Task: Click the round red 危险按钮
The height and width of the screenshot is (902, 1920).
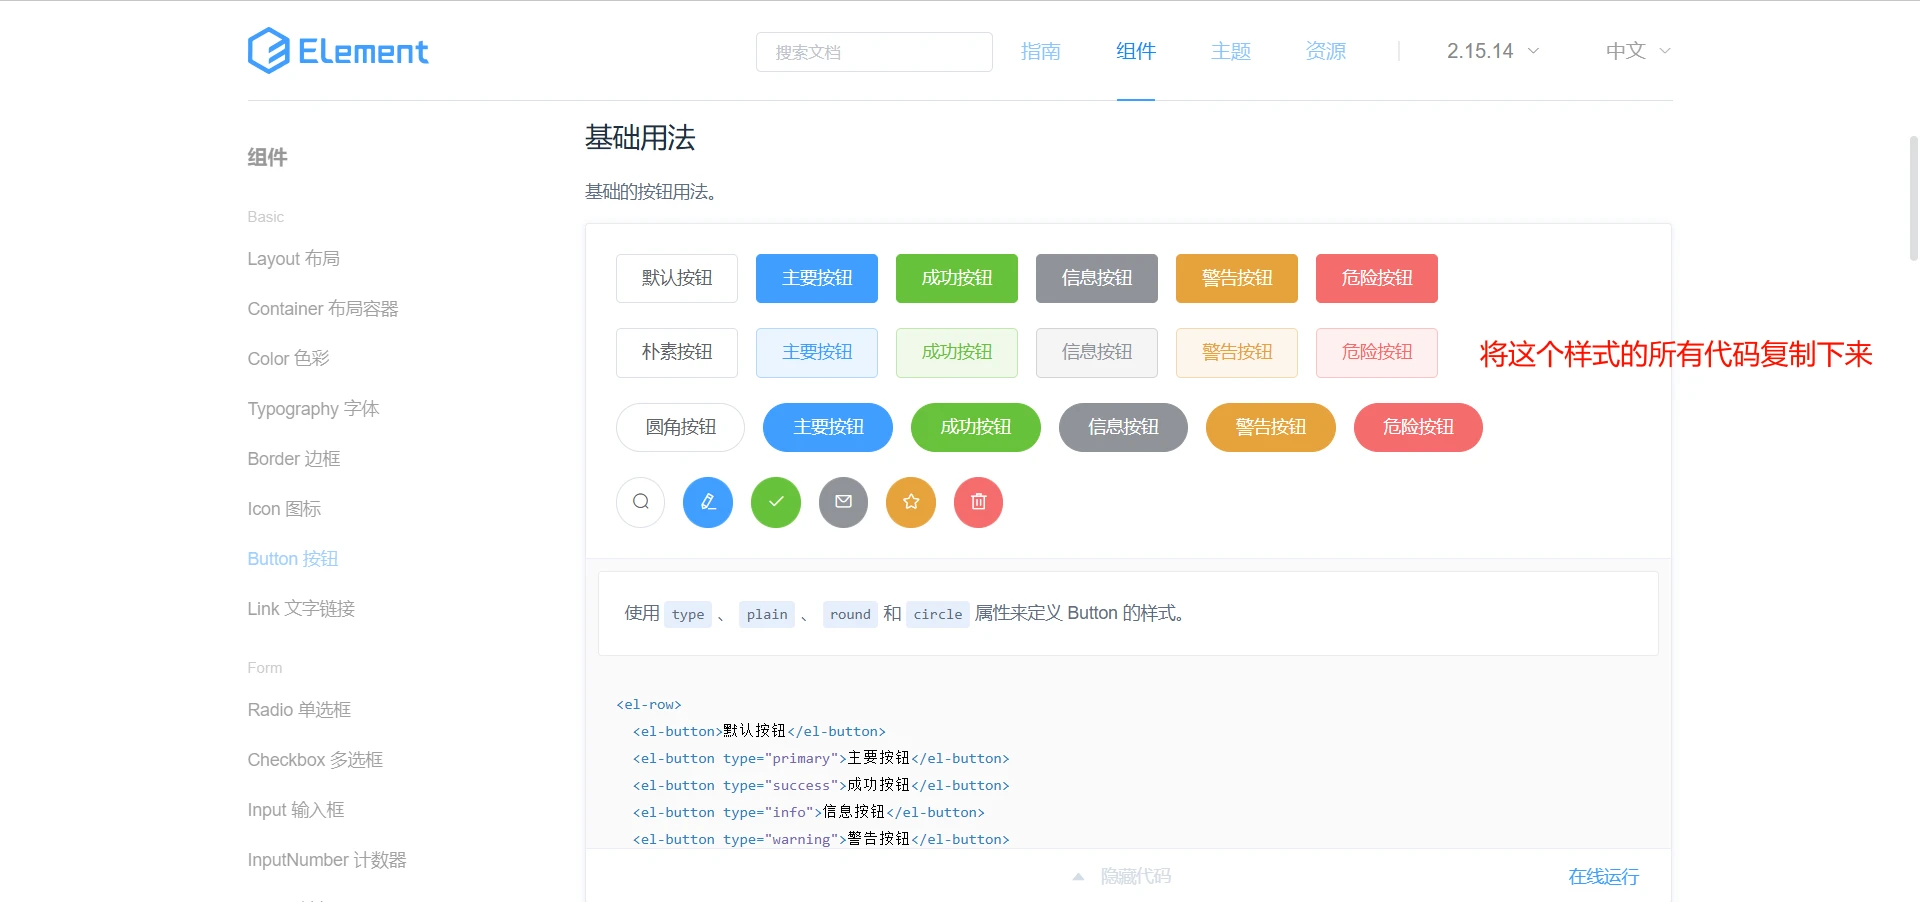Action: click(1417, 427)
